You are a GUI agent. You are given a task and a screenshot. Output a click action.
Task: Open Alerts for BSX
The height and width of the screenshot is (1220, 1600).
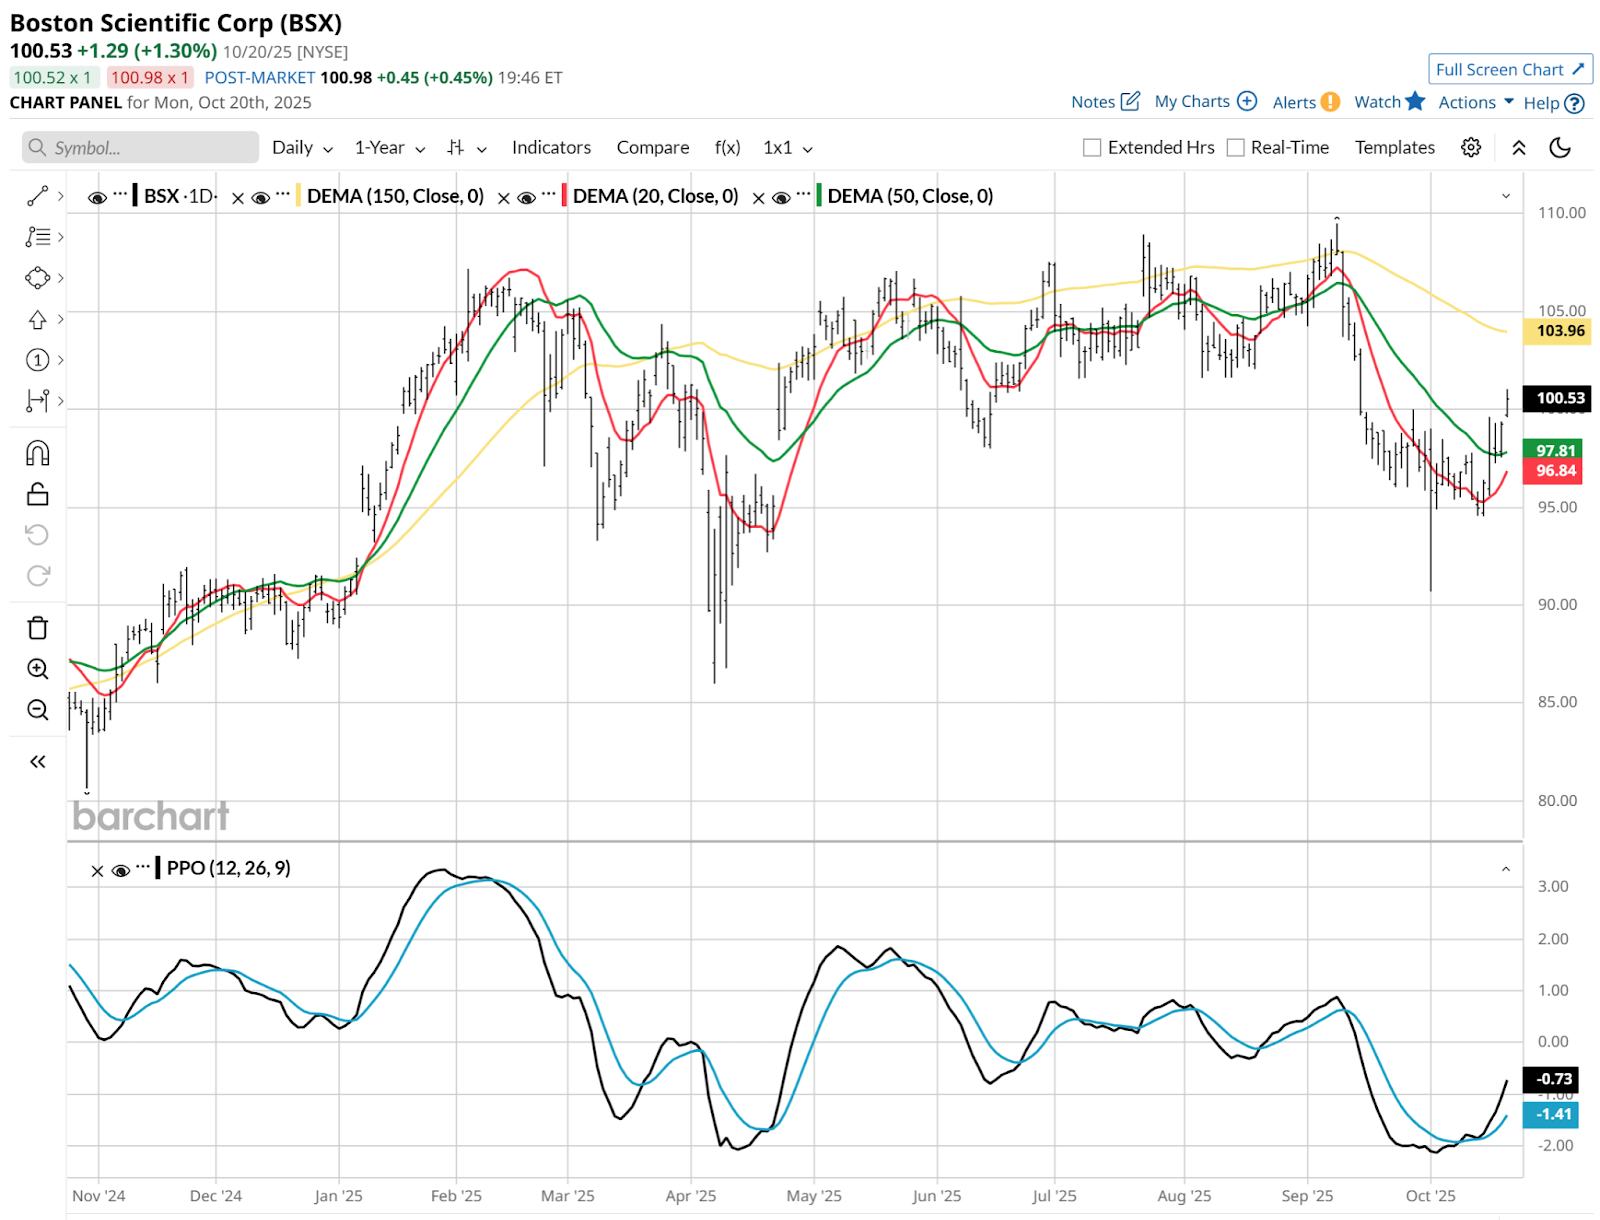[1306, 102]
